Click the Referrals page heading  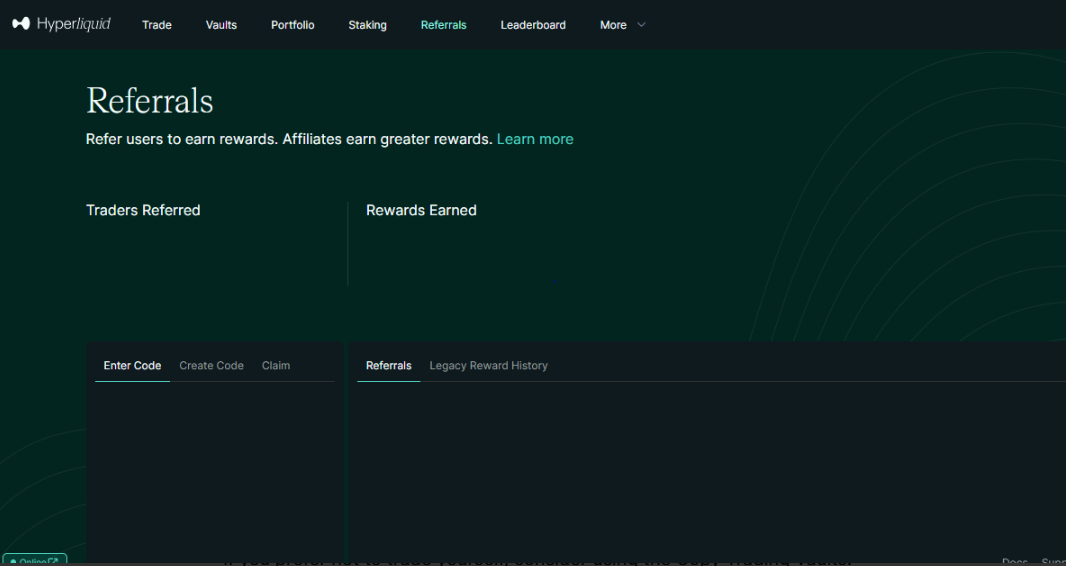point(150,101)
